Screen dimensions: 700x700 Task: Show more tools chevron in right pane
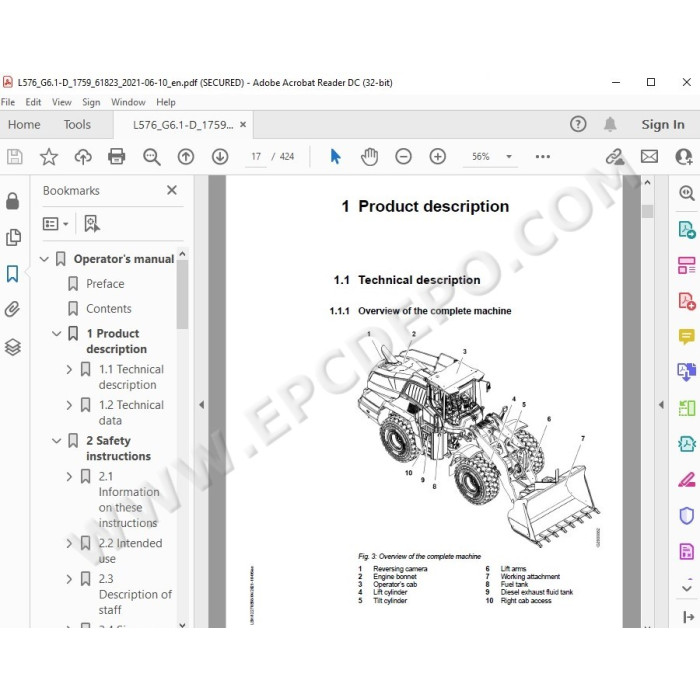(687, 588)
